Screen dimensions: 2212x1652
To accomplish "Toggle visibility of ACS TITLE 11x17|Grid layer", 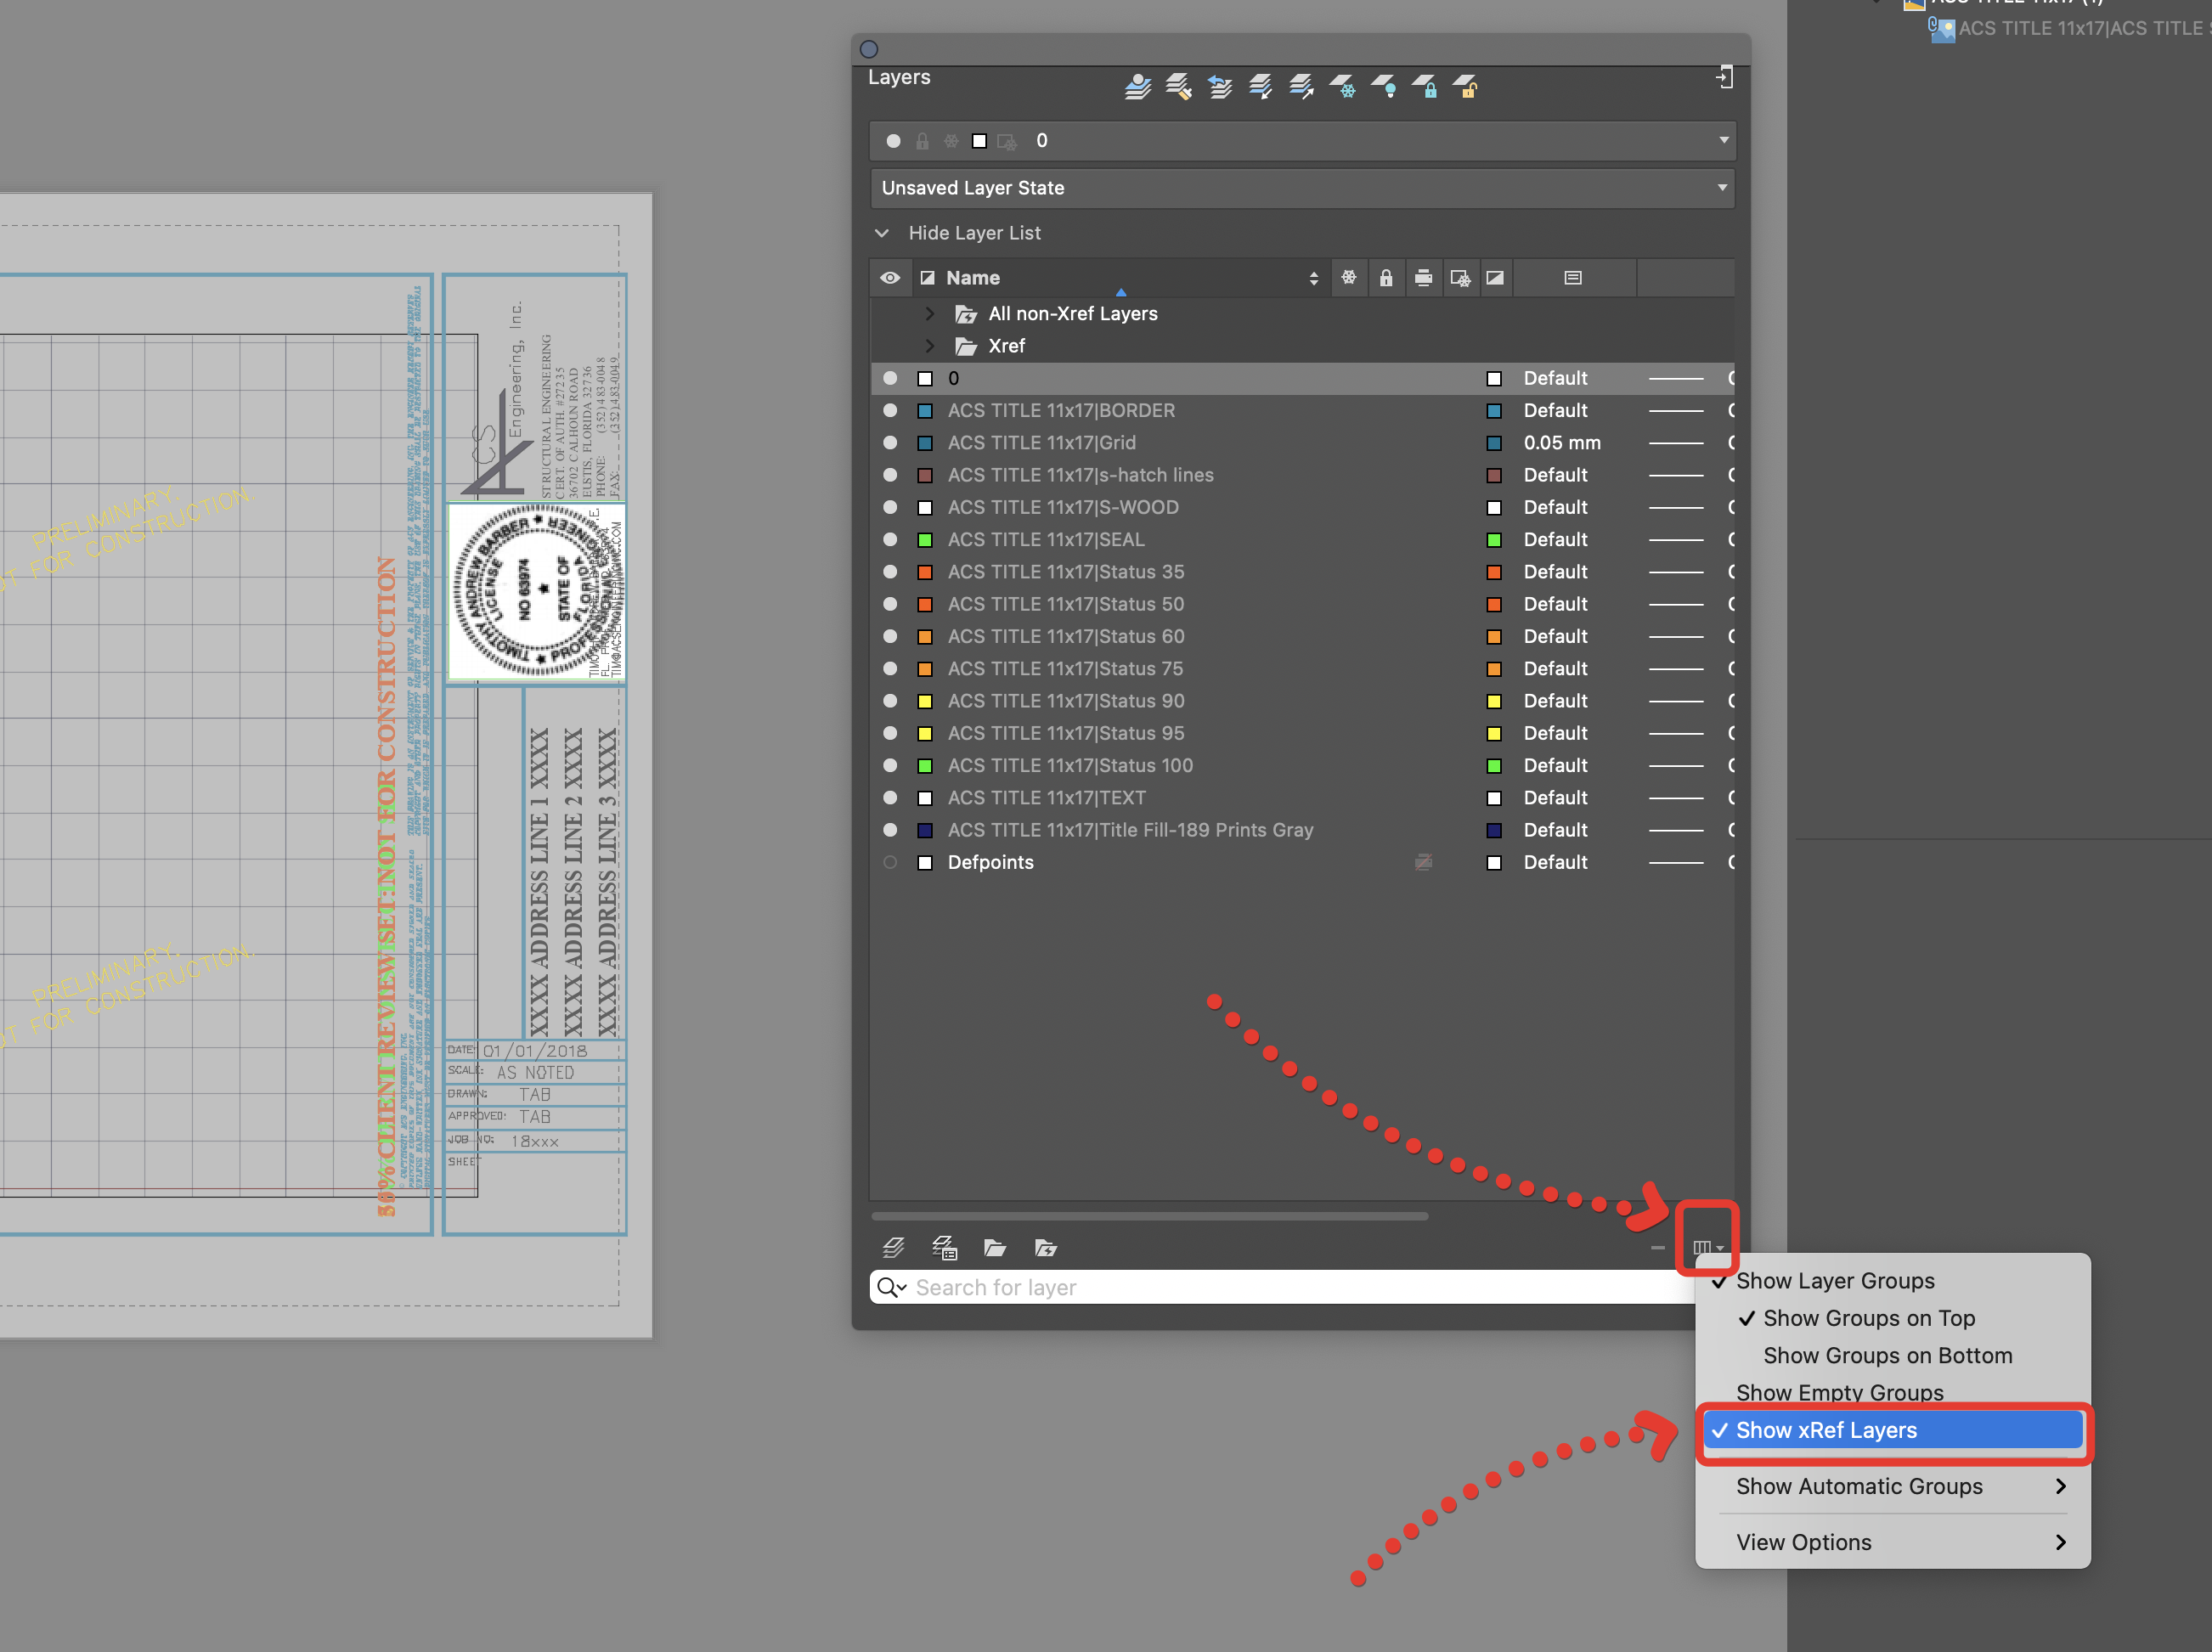I will click(x=890, y=443).
